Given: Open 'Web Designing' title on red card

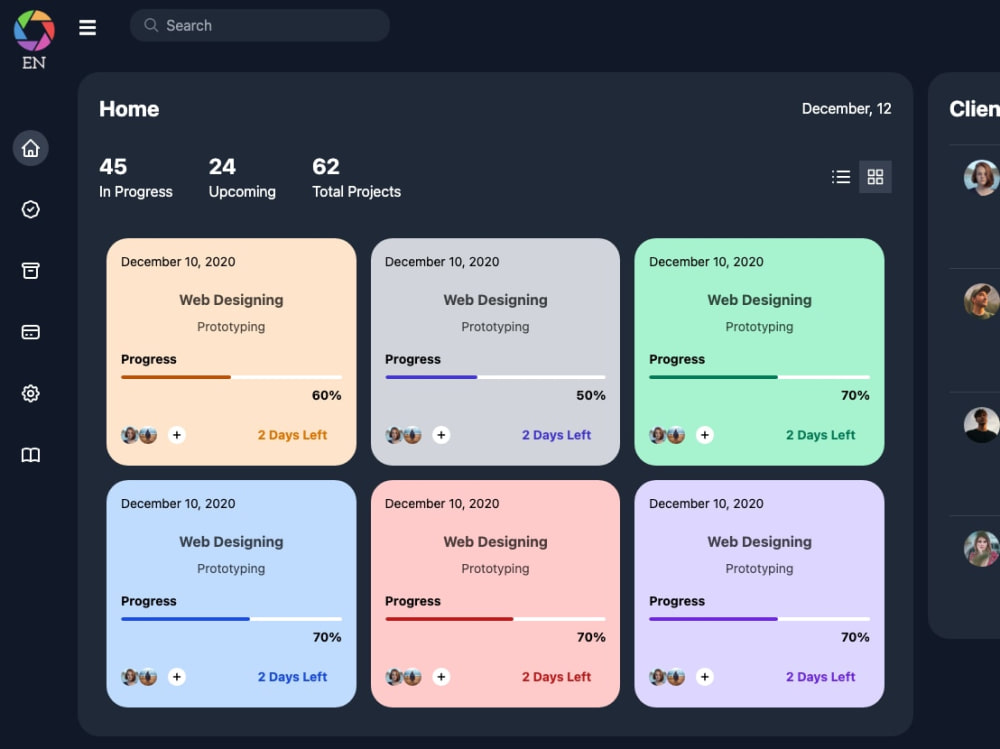Looking at the screenshot, I should coord(496,542).
